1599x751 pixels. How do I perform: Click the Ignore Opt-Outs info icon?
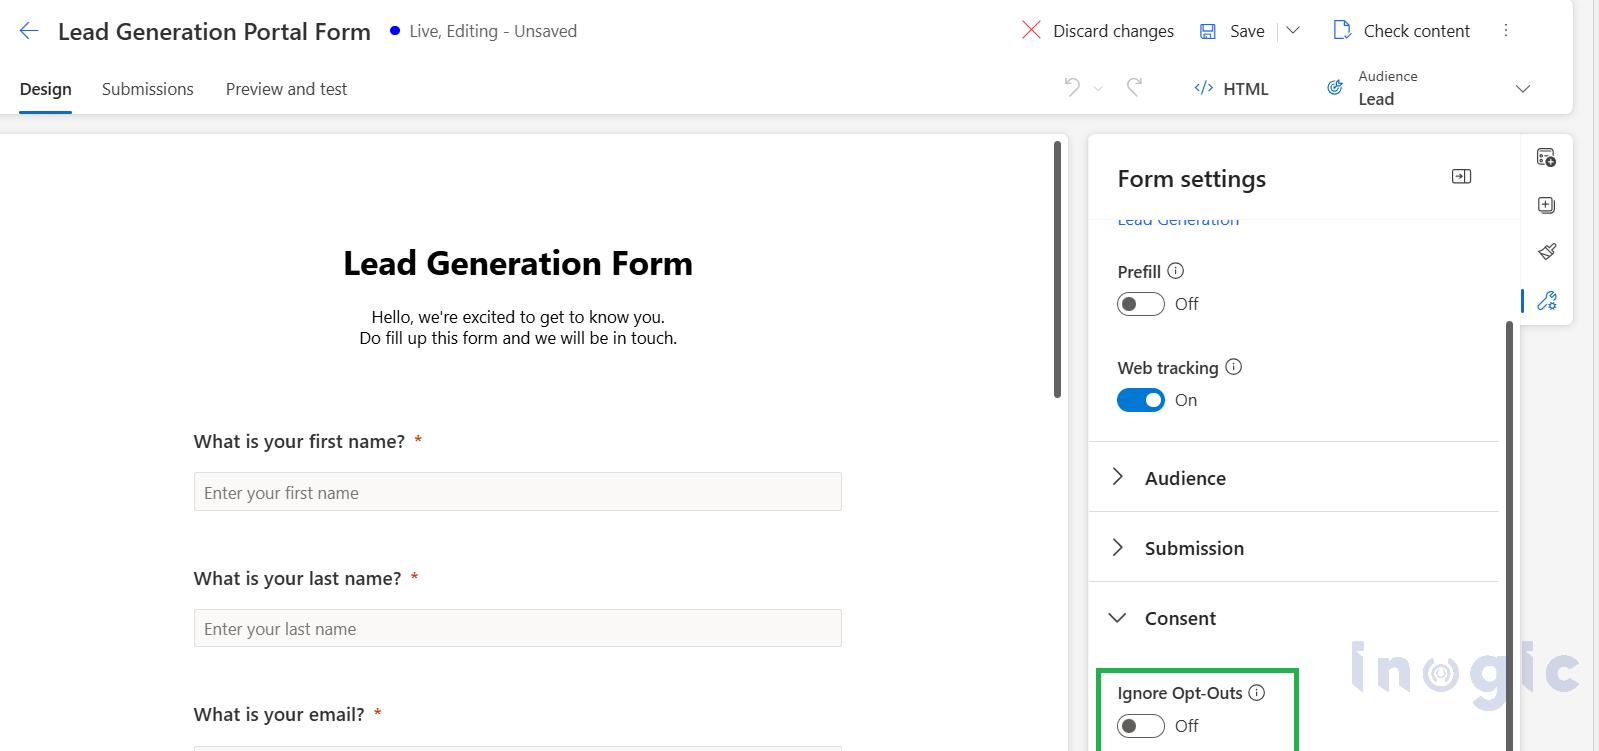(x=1257, y=693)
